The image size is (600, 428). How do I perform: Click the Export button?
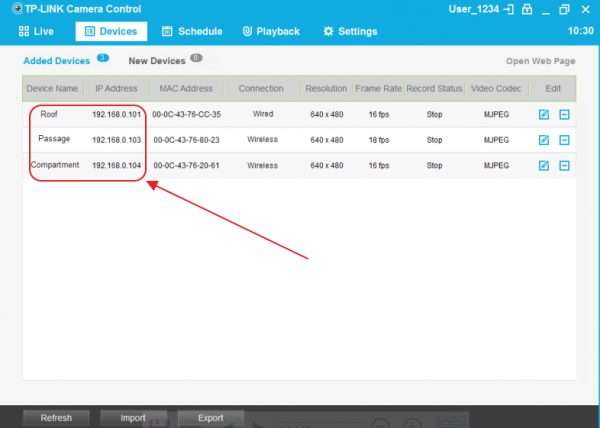(210, 418)
